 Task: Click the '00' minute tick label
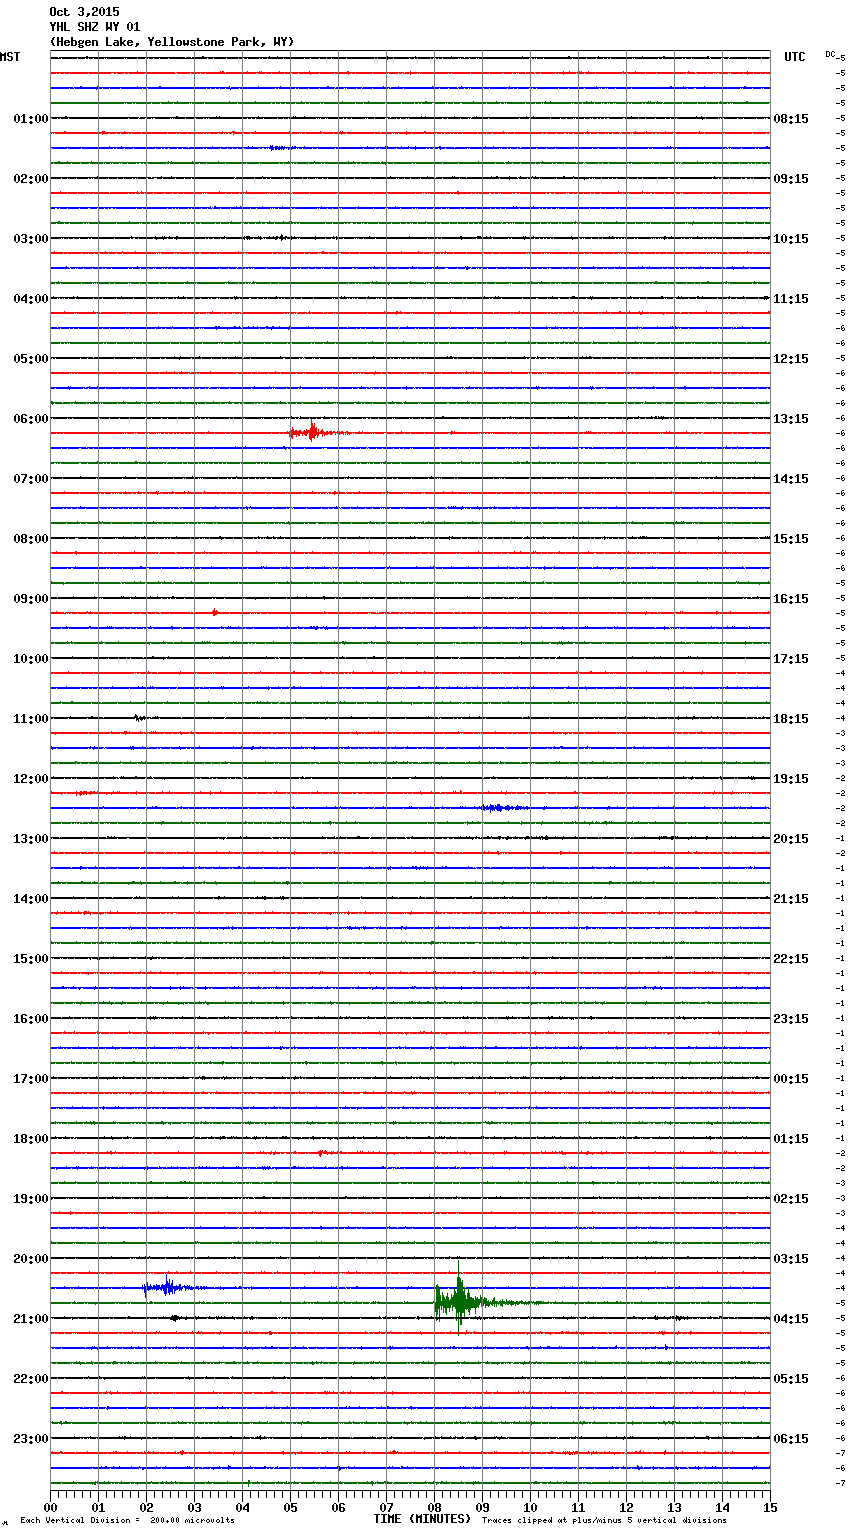(x=50, y=1507)
